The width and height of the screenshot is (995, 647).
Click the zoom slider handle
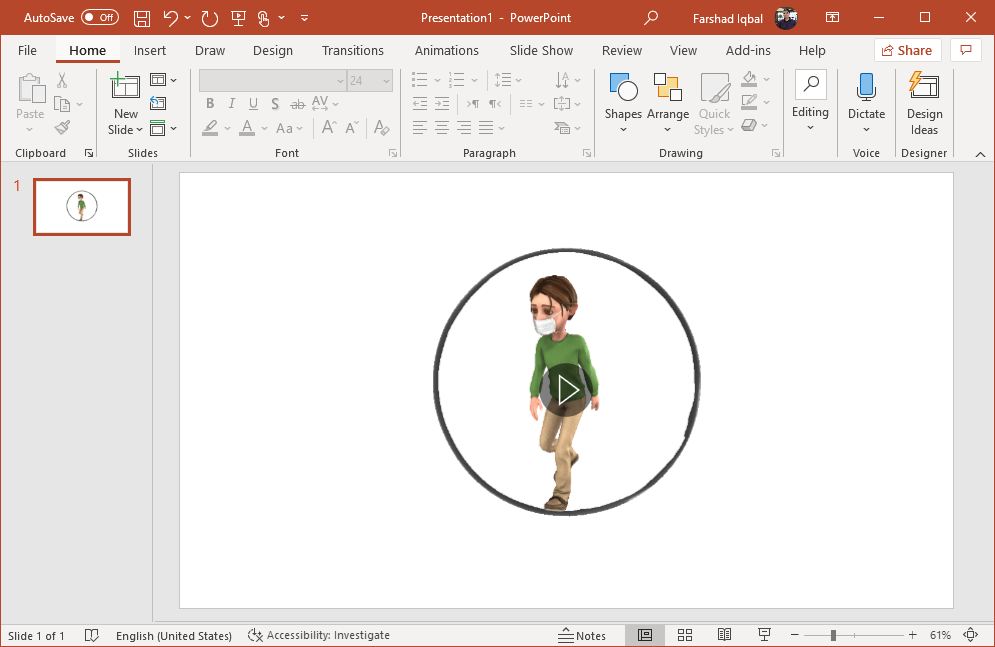coord(833,635)
